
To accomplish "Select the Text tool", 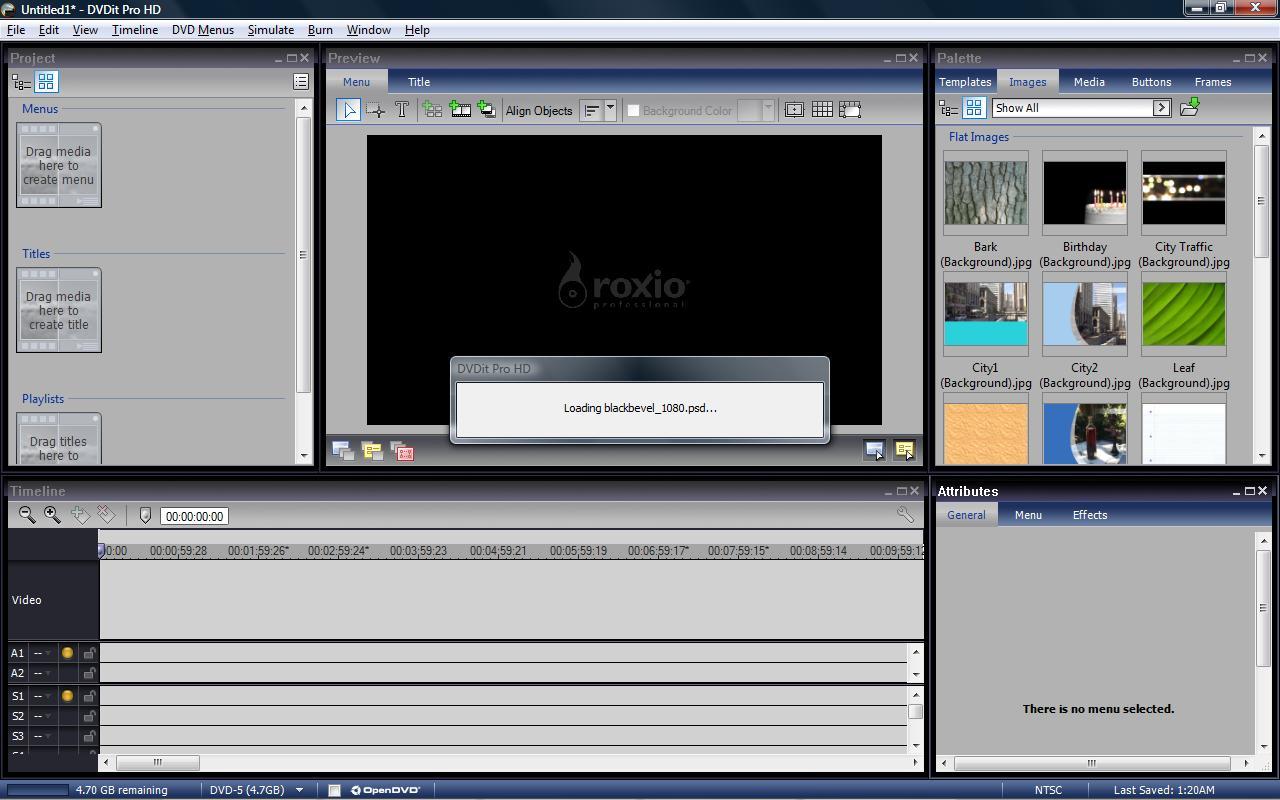I will 401,110.
